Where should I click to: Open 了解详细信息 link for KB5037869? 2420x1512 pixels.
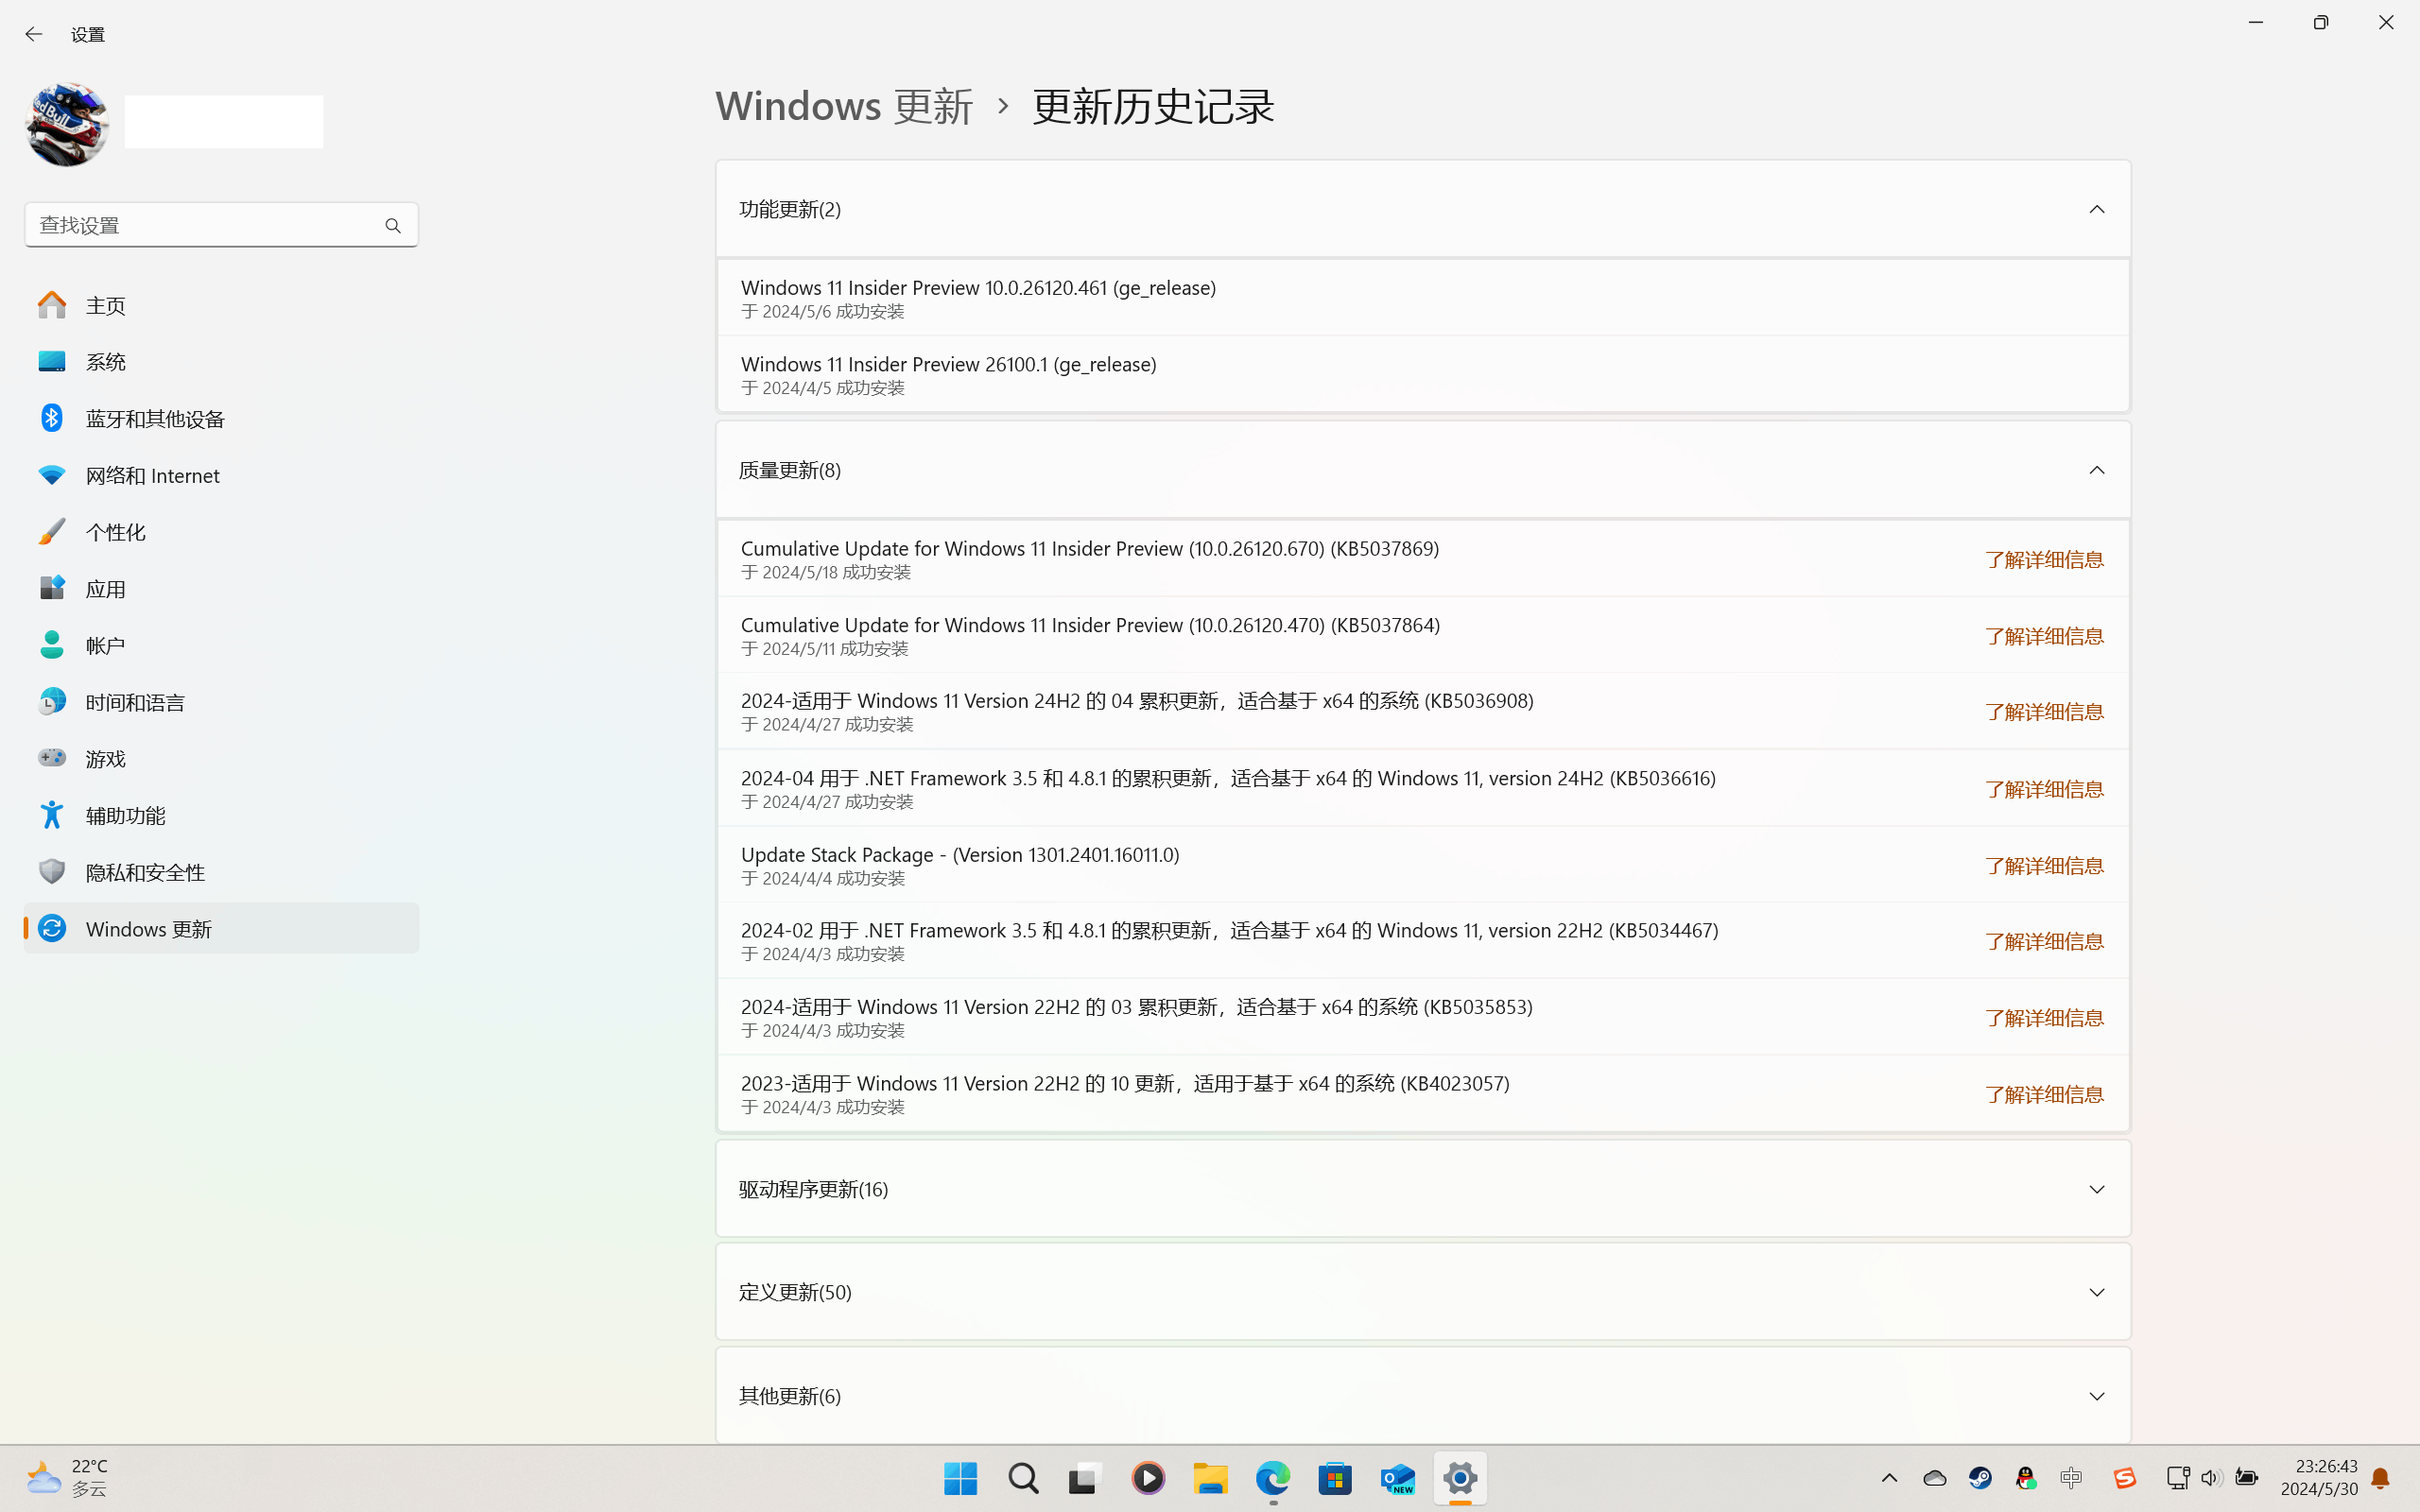2043,560
